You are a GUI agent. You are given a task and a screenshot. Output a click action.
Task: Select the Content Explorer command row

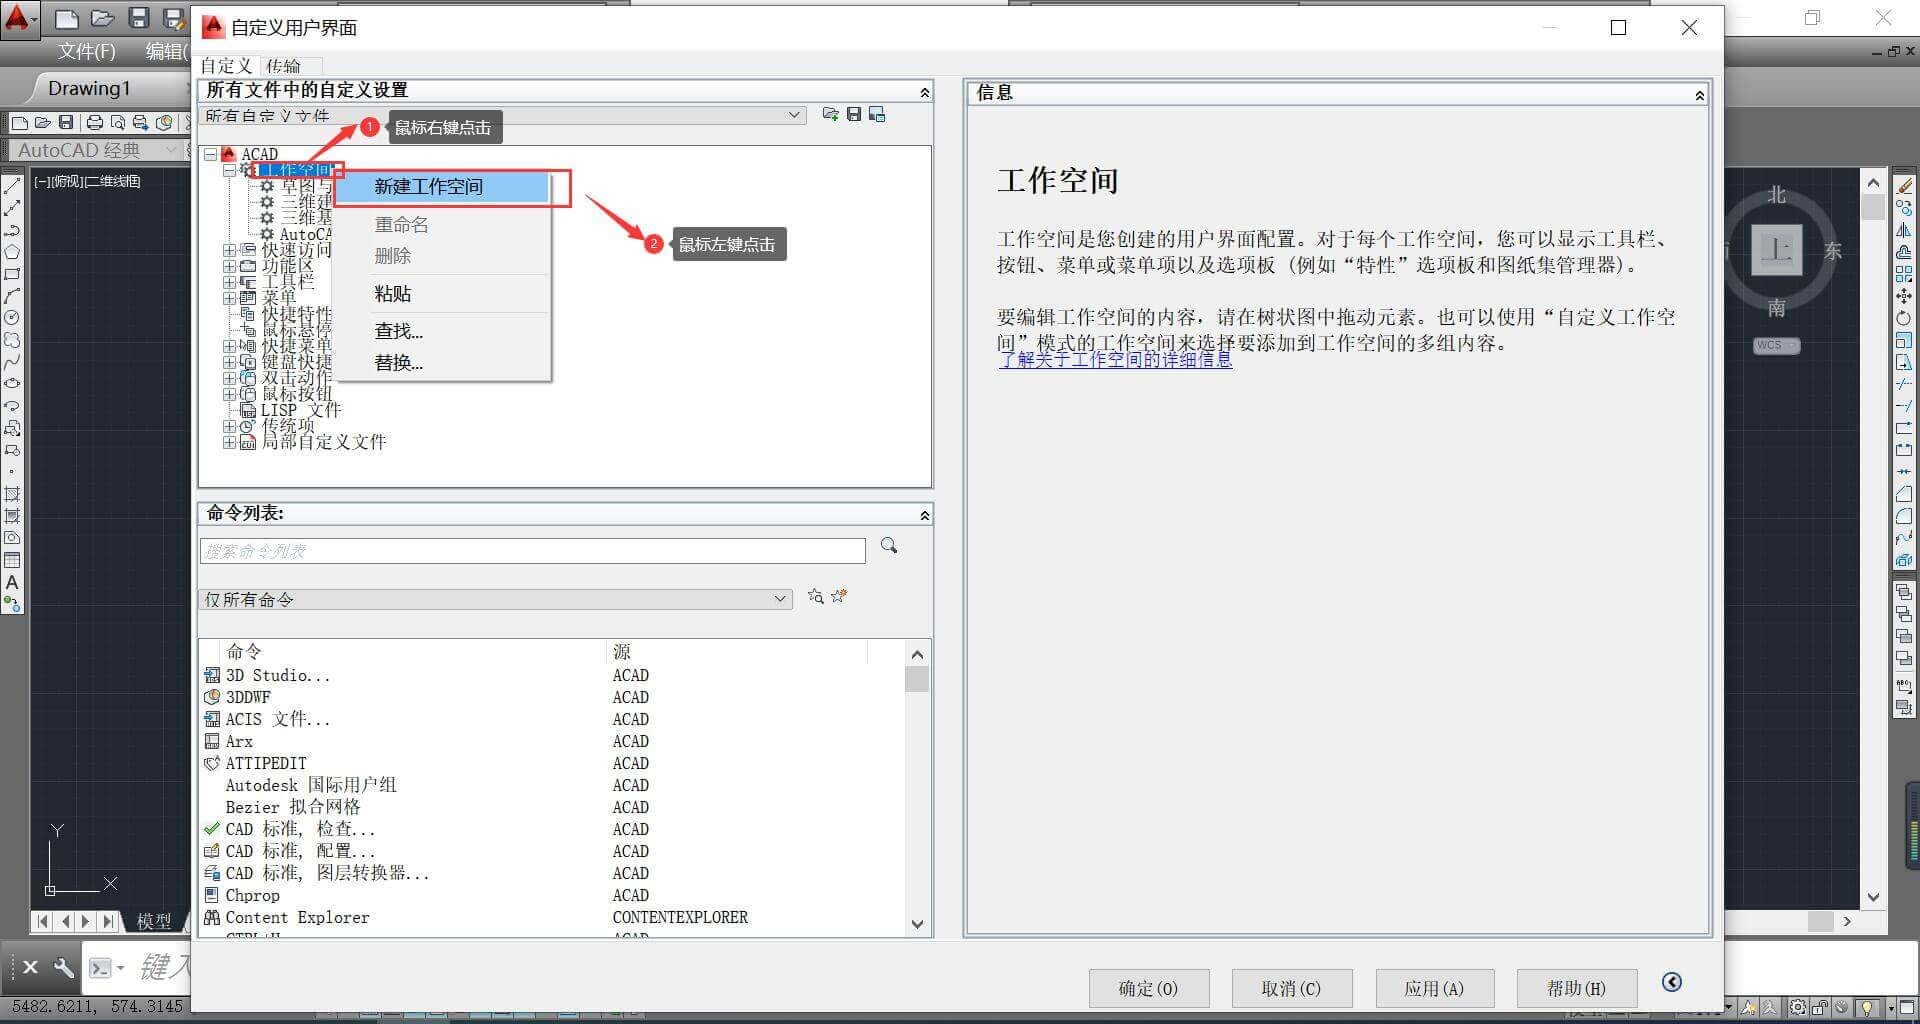pyautogui.click(x=552, y=918)
